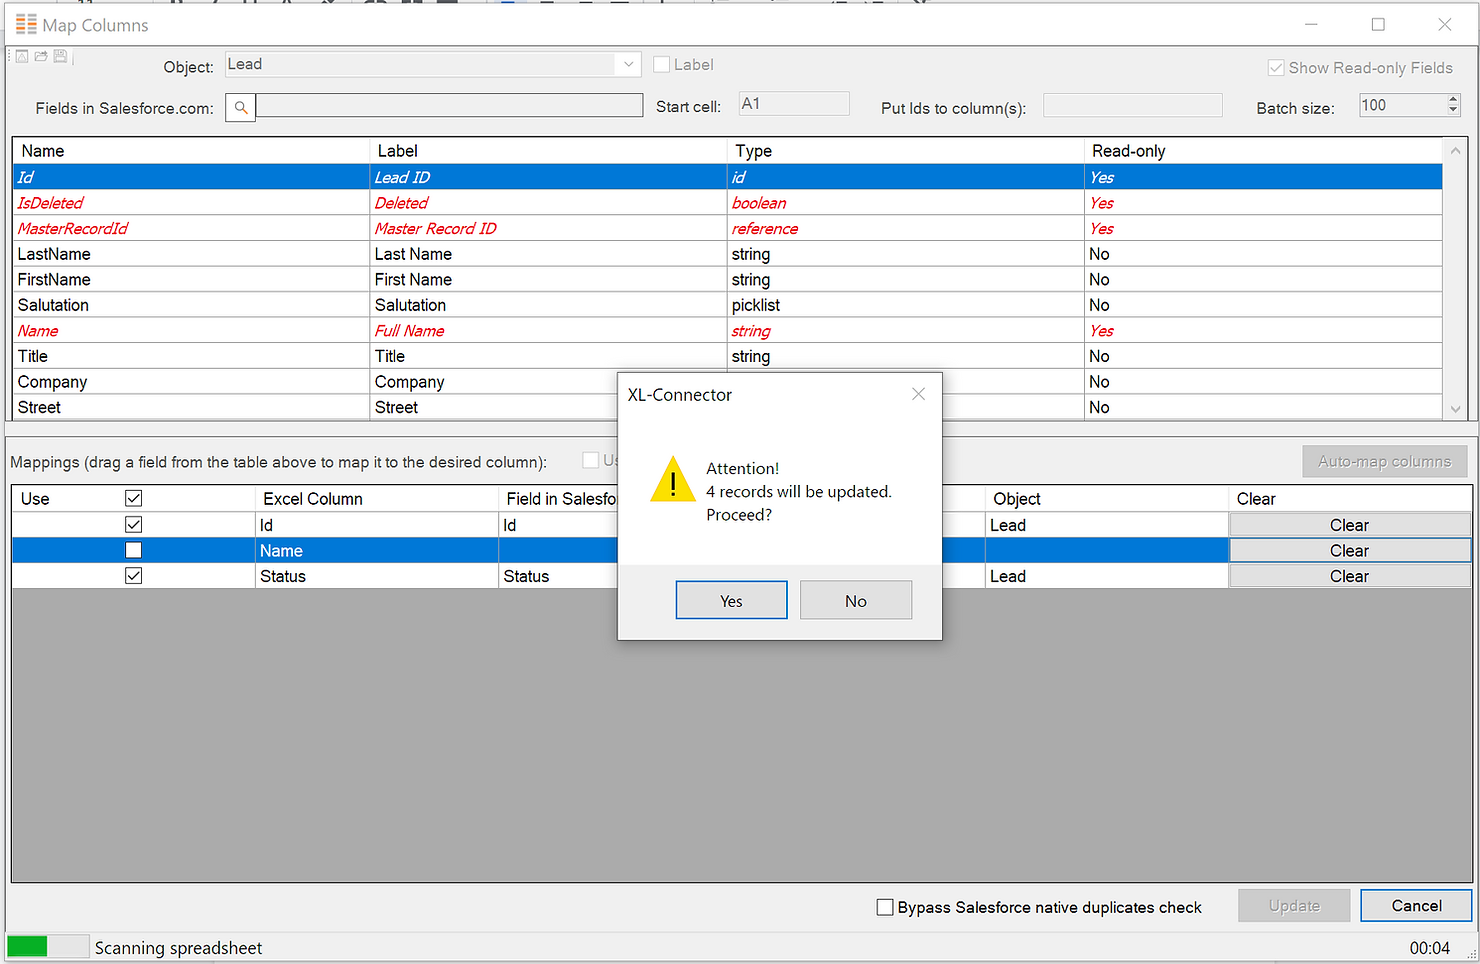Image resolution: width=1480 pixels, height=964 pixels.
Task: Click the fields list scroll-up arrow
Action: (x=1455, y=150)
